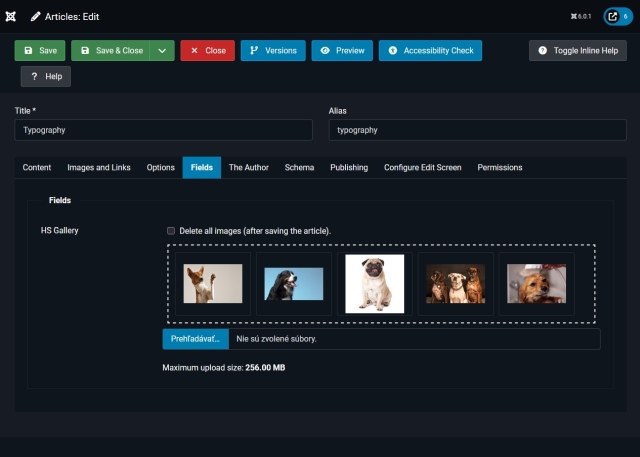This screenshot has height=457, width=640.
Task: Click into the Title input field
Action: (164, 130)
